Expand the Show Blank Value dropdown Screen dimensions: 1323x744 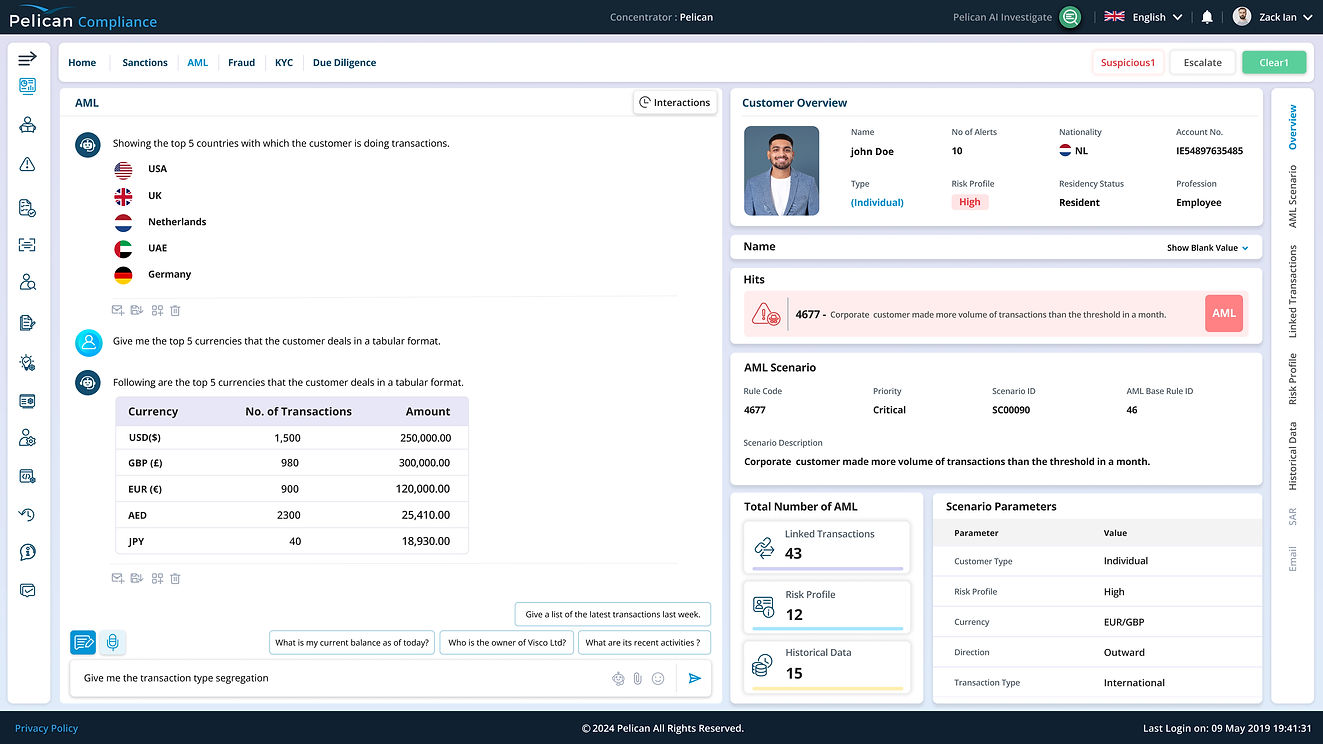tap(1207, 248)
